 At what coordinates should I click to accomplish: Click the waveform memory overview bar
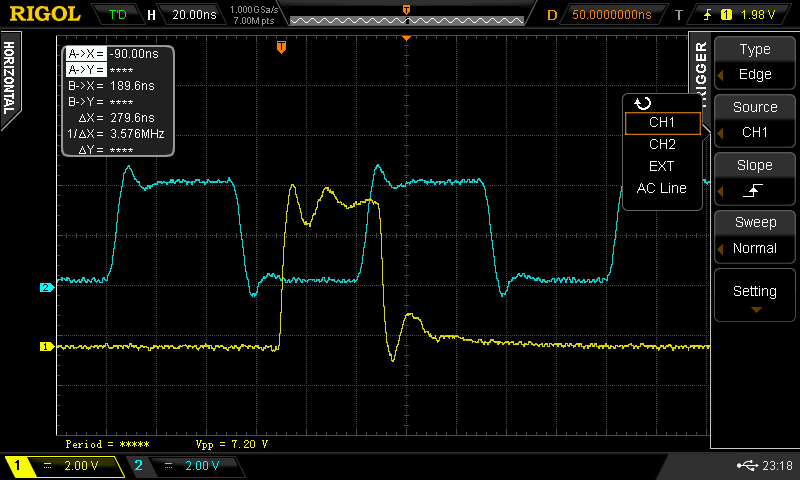407,20
